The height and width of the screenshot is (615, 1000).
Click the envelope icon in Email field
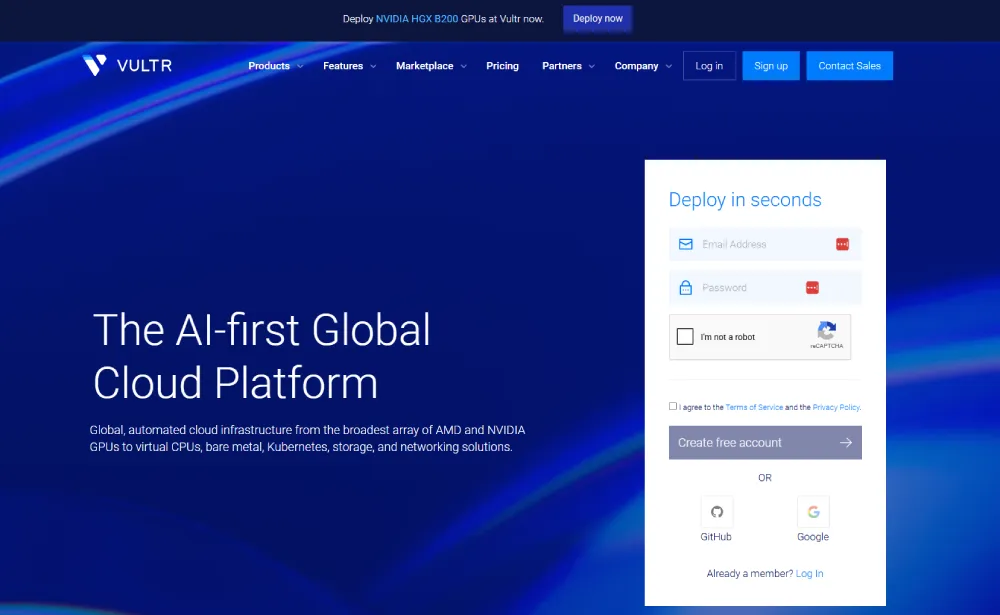[x=686, y=244]
